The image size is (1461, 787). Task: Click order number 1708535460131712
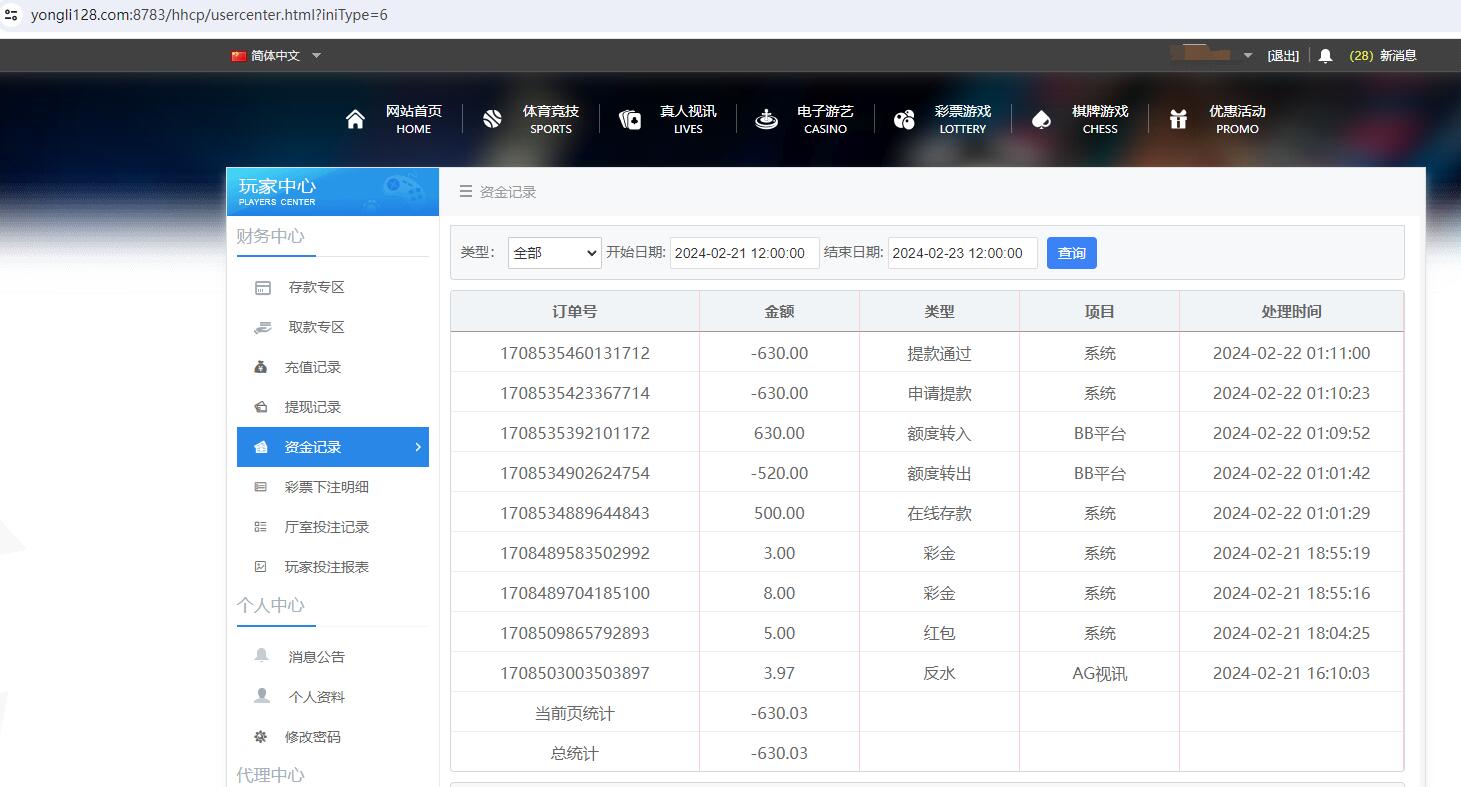(x=575, y=353)
